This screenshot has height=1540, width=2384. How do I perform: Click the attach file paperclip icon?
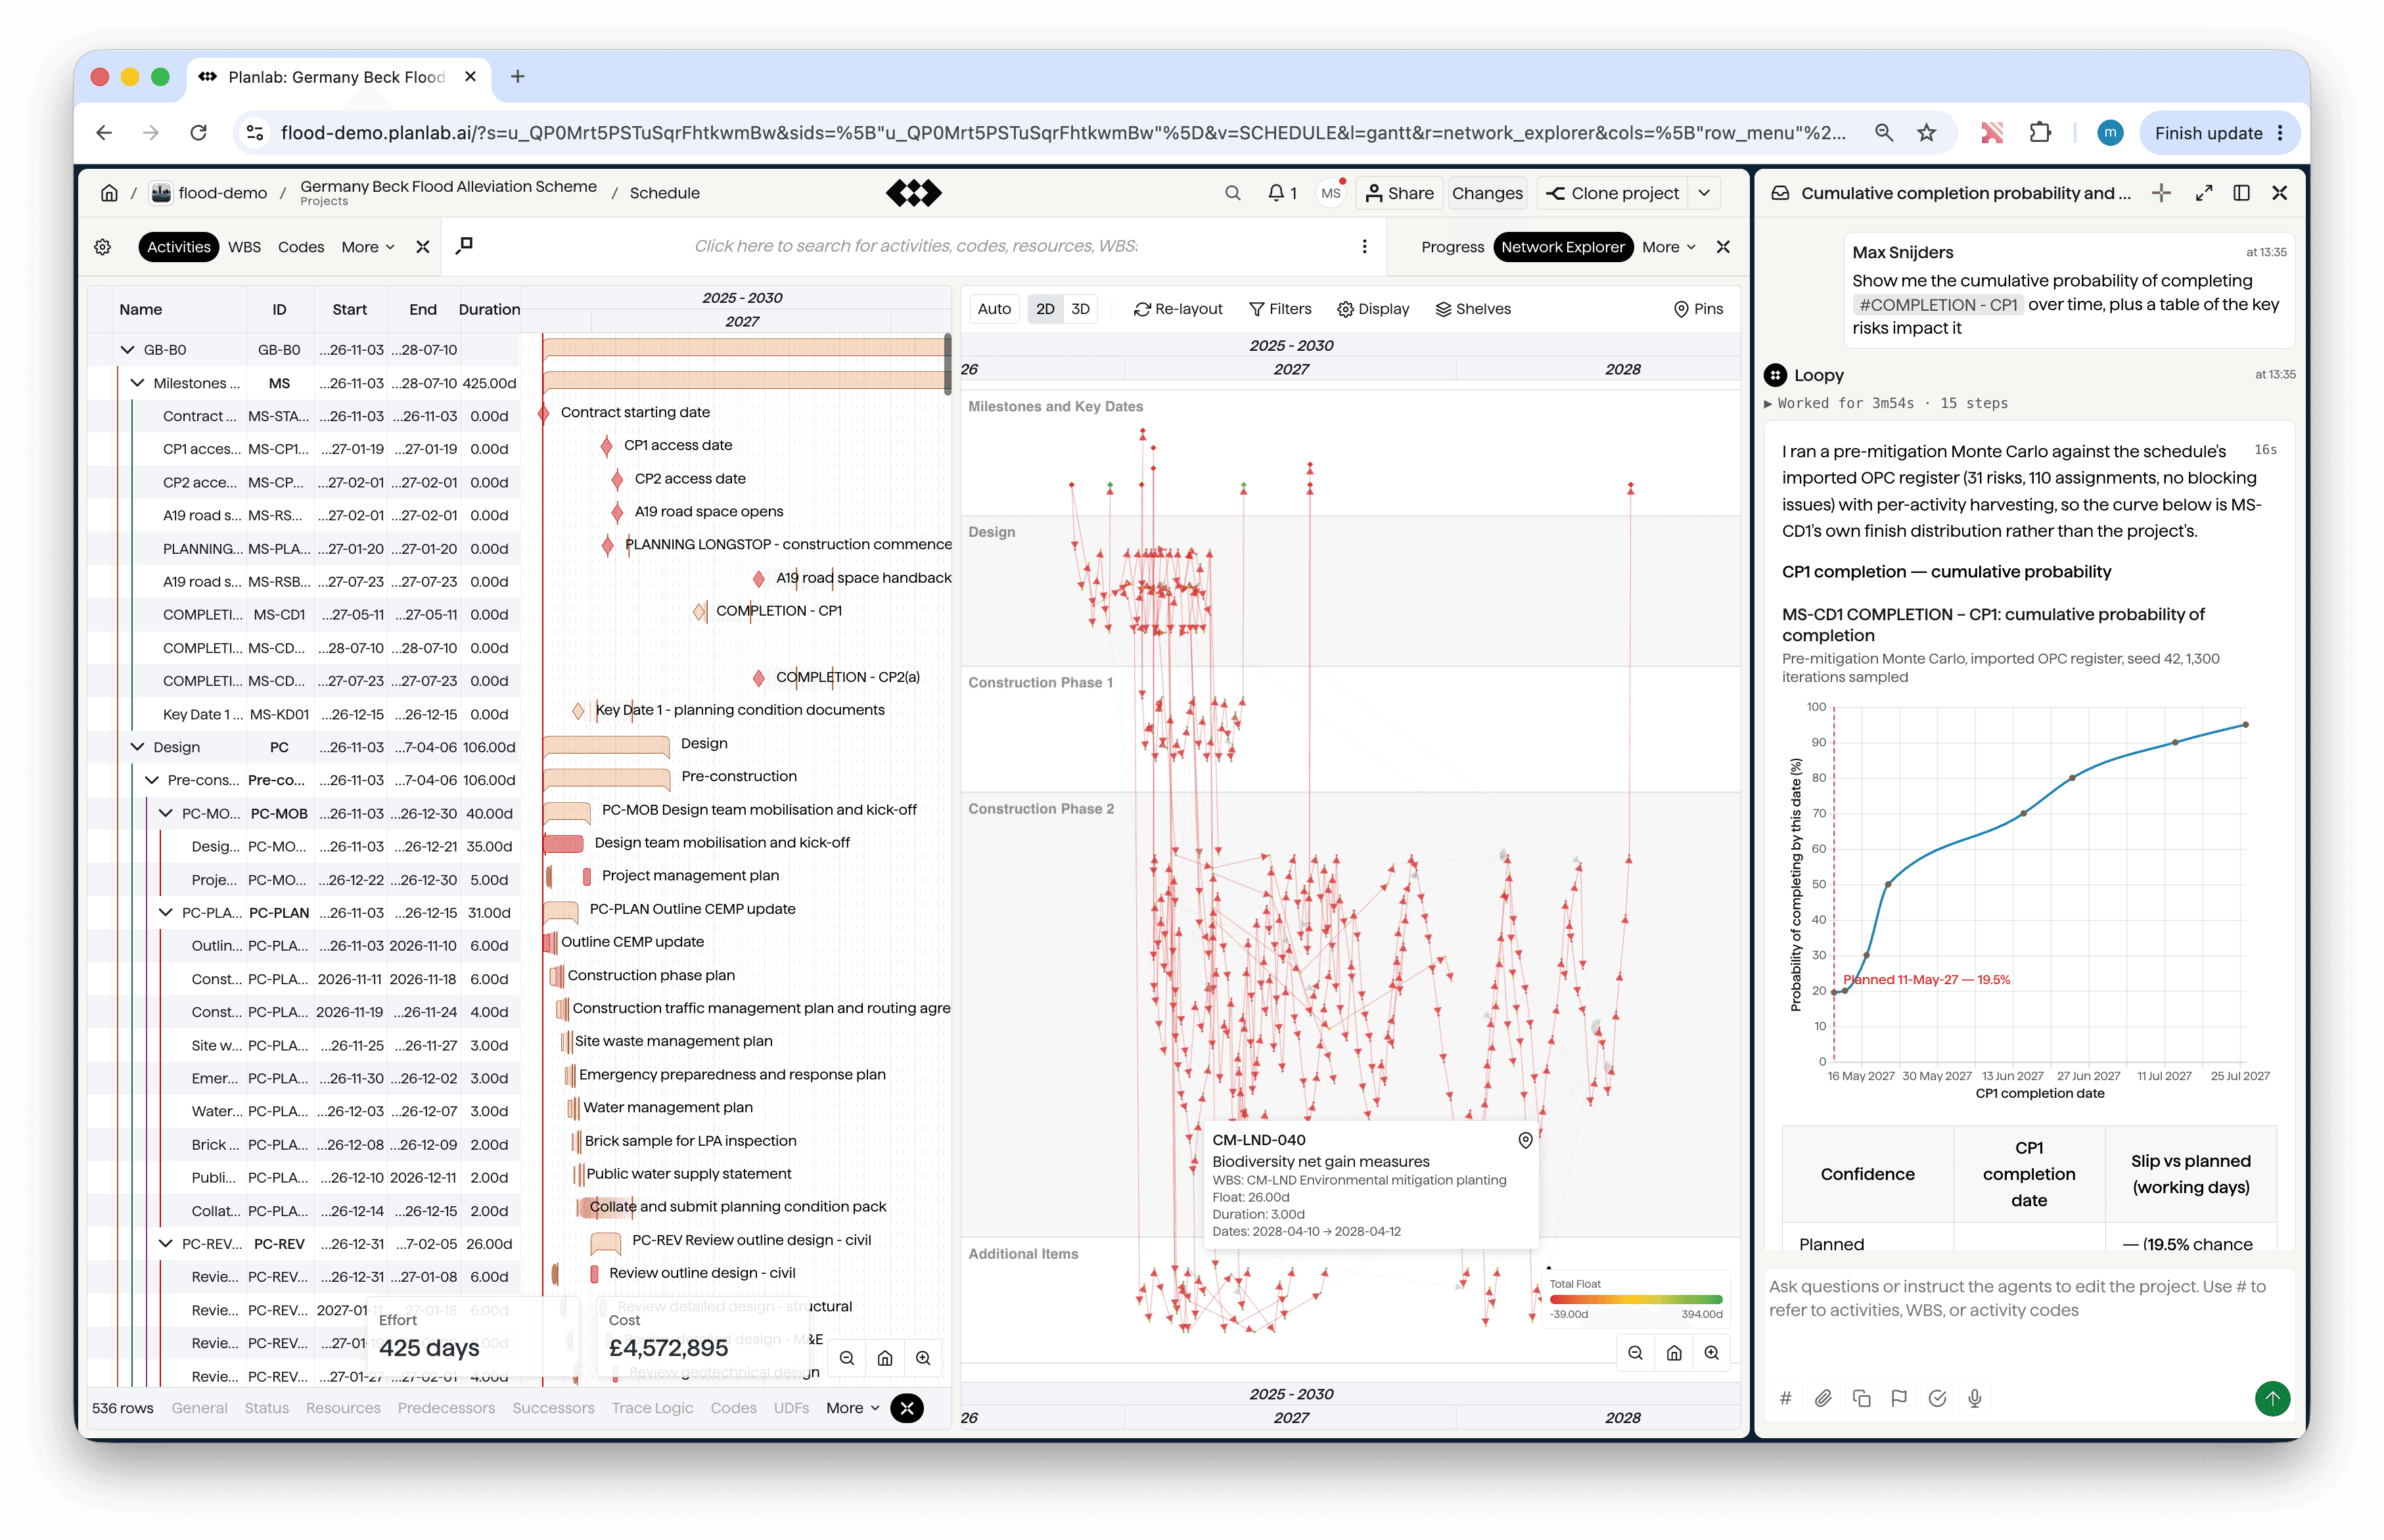(x=1823, y=1398)
